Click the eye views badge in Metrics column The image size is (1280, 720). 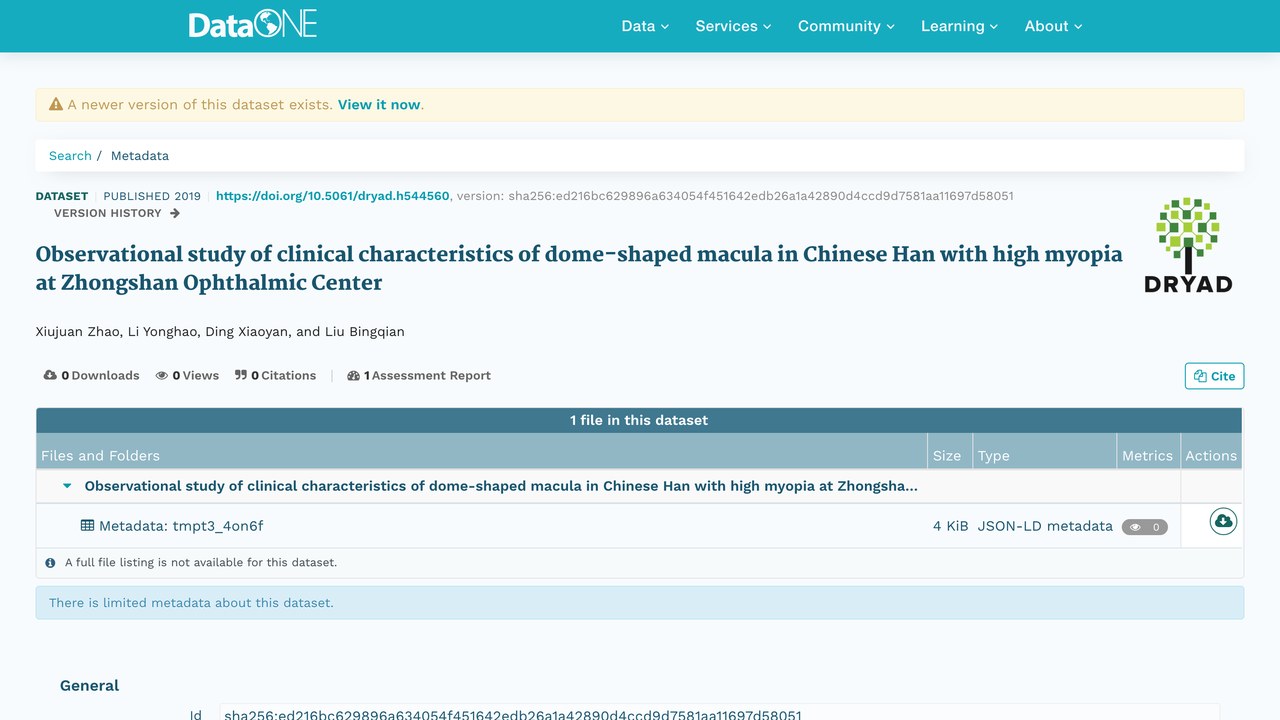click(1144, 527)
